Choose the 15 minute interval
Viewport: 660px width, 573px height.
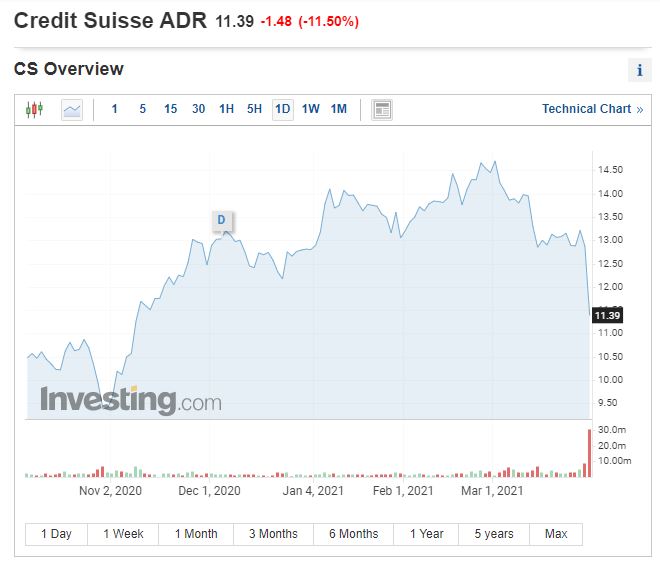[170, 110]
